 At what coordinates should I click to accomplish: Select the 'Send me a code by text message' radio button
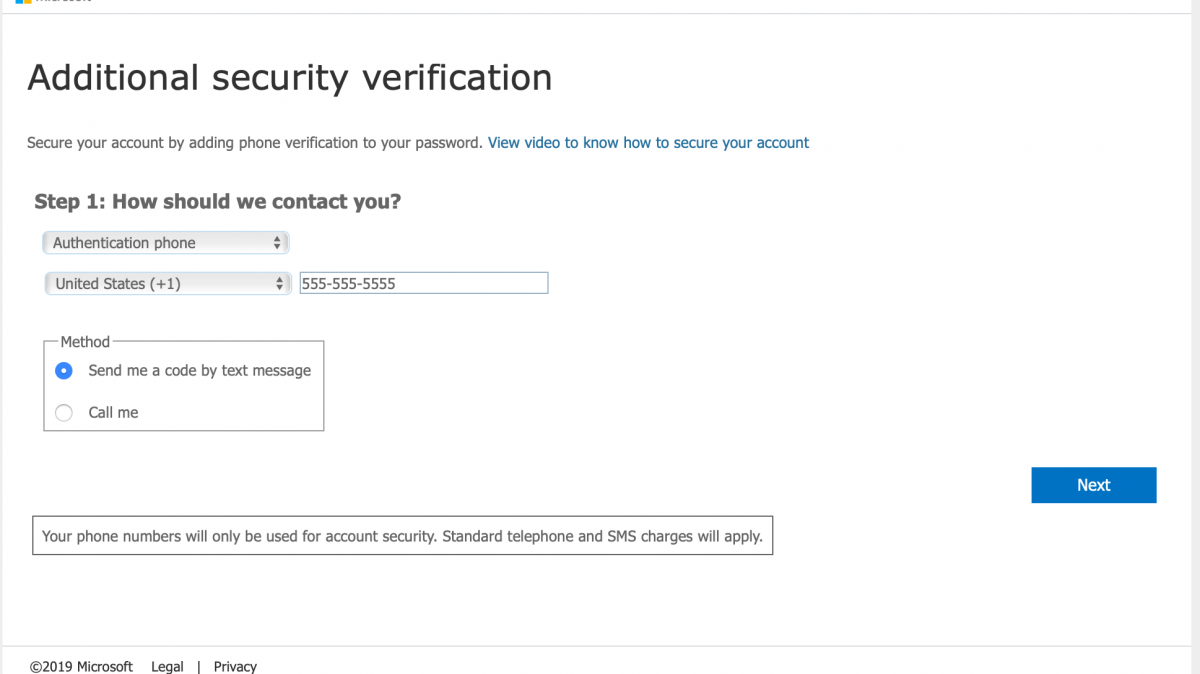pyautogui.click(x=64, y=371)
